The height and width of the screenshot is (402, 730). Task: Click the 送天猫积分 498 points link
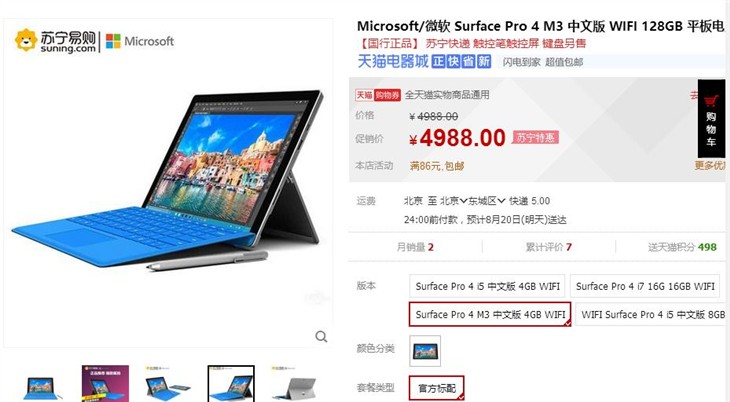tap(682, 247)
